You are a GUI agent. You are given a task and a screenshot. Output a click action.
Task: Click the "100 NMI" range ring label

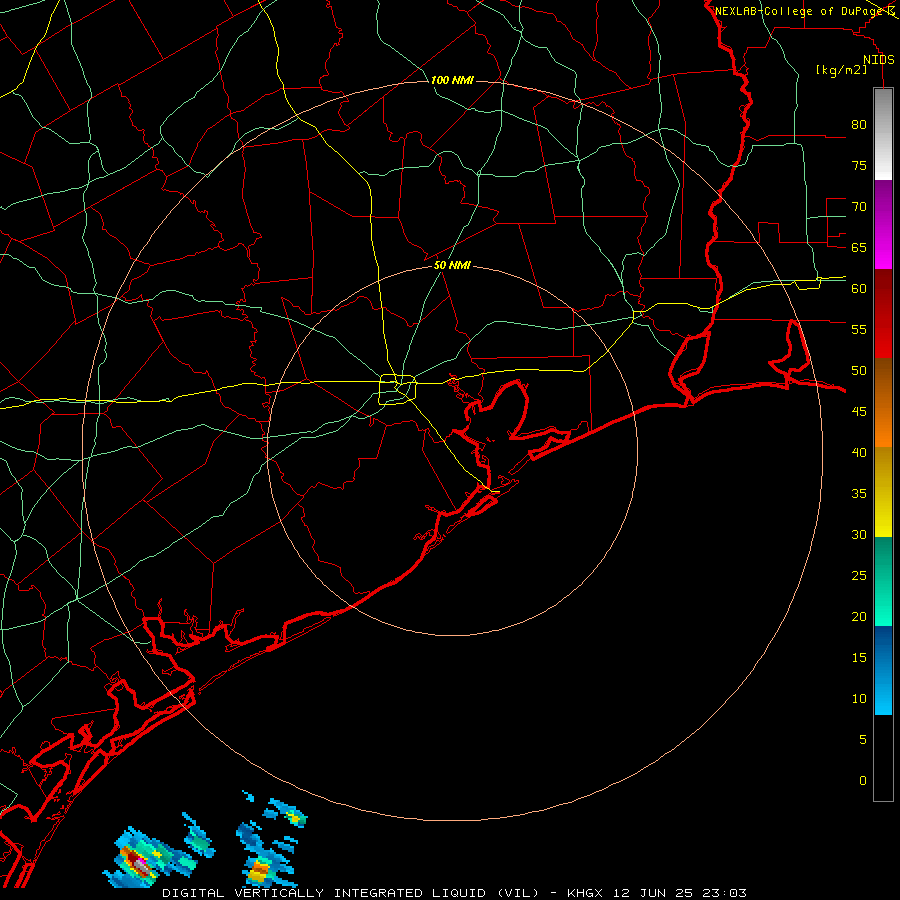pyautogui.click(x=452, y=80)
